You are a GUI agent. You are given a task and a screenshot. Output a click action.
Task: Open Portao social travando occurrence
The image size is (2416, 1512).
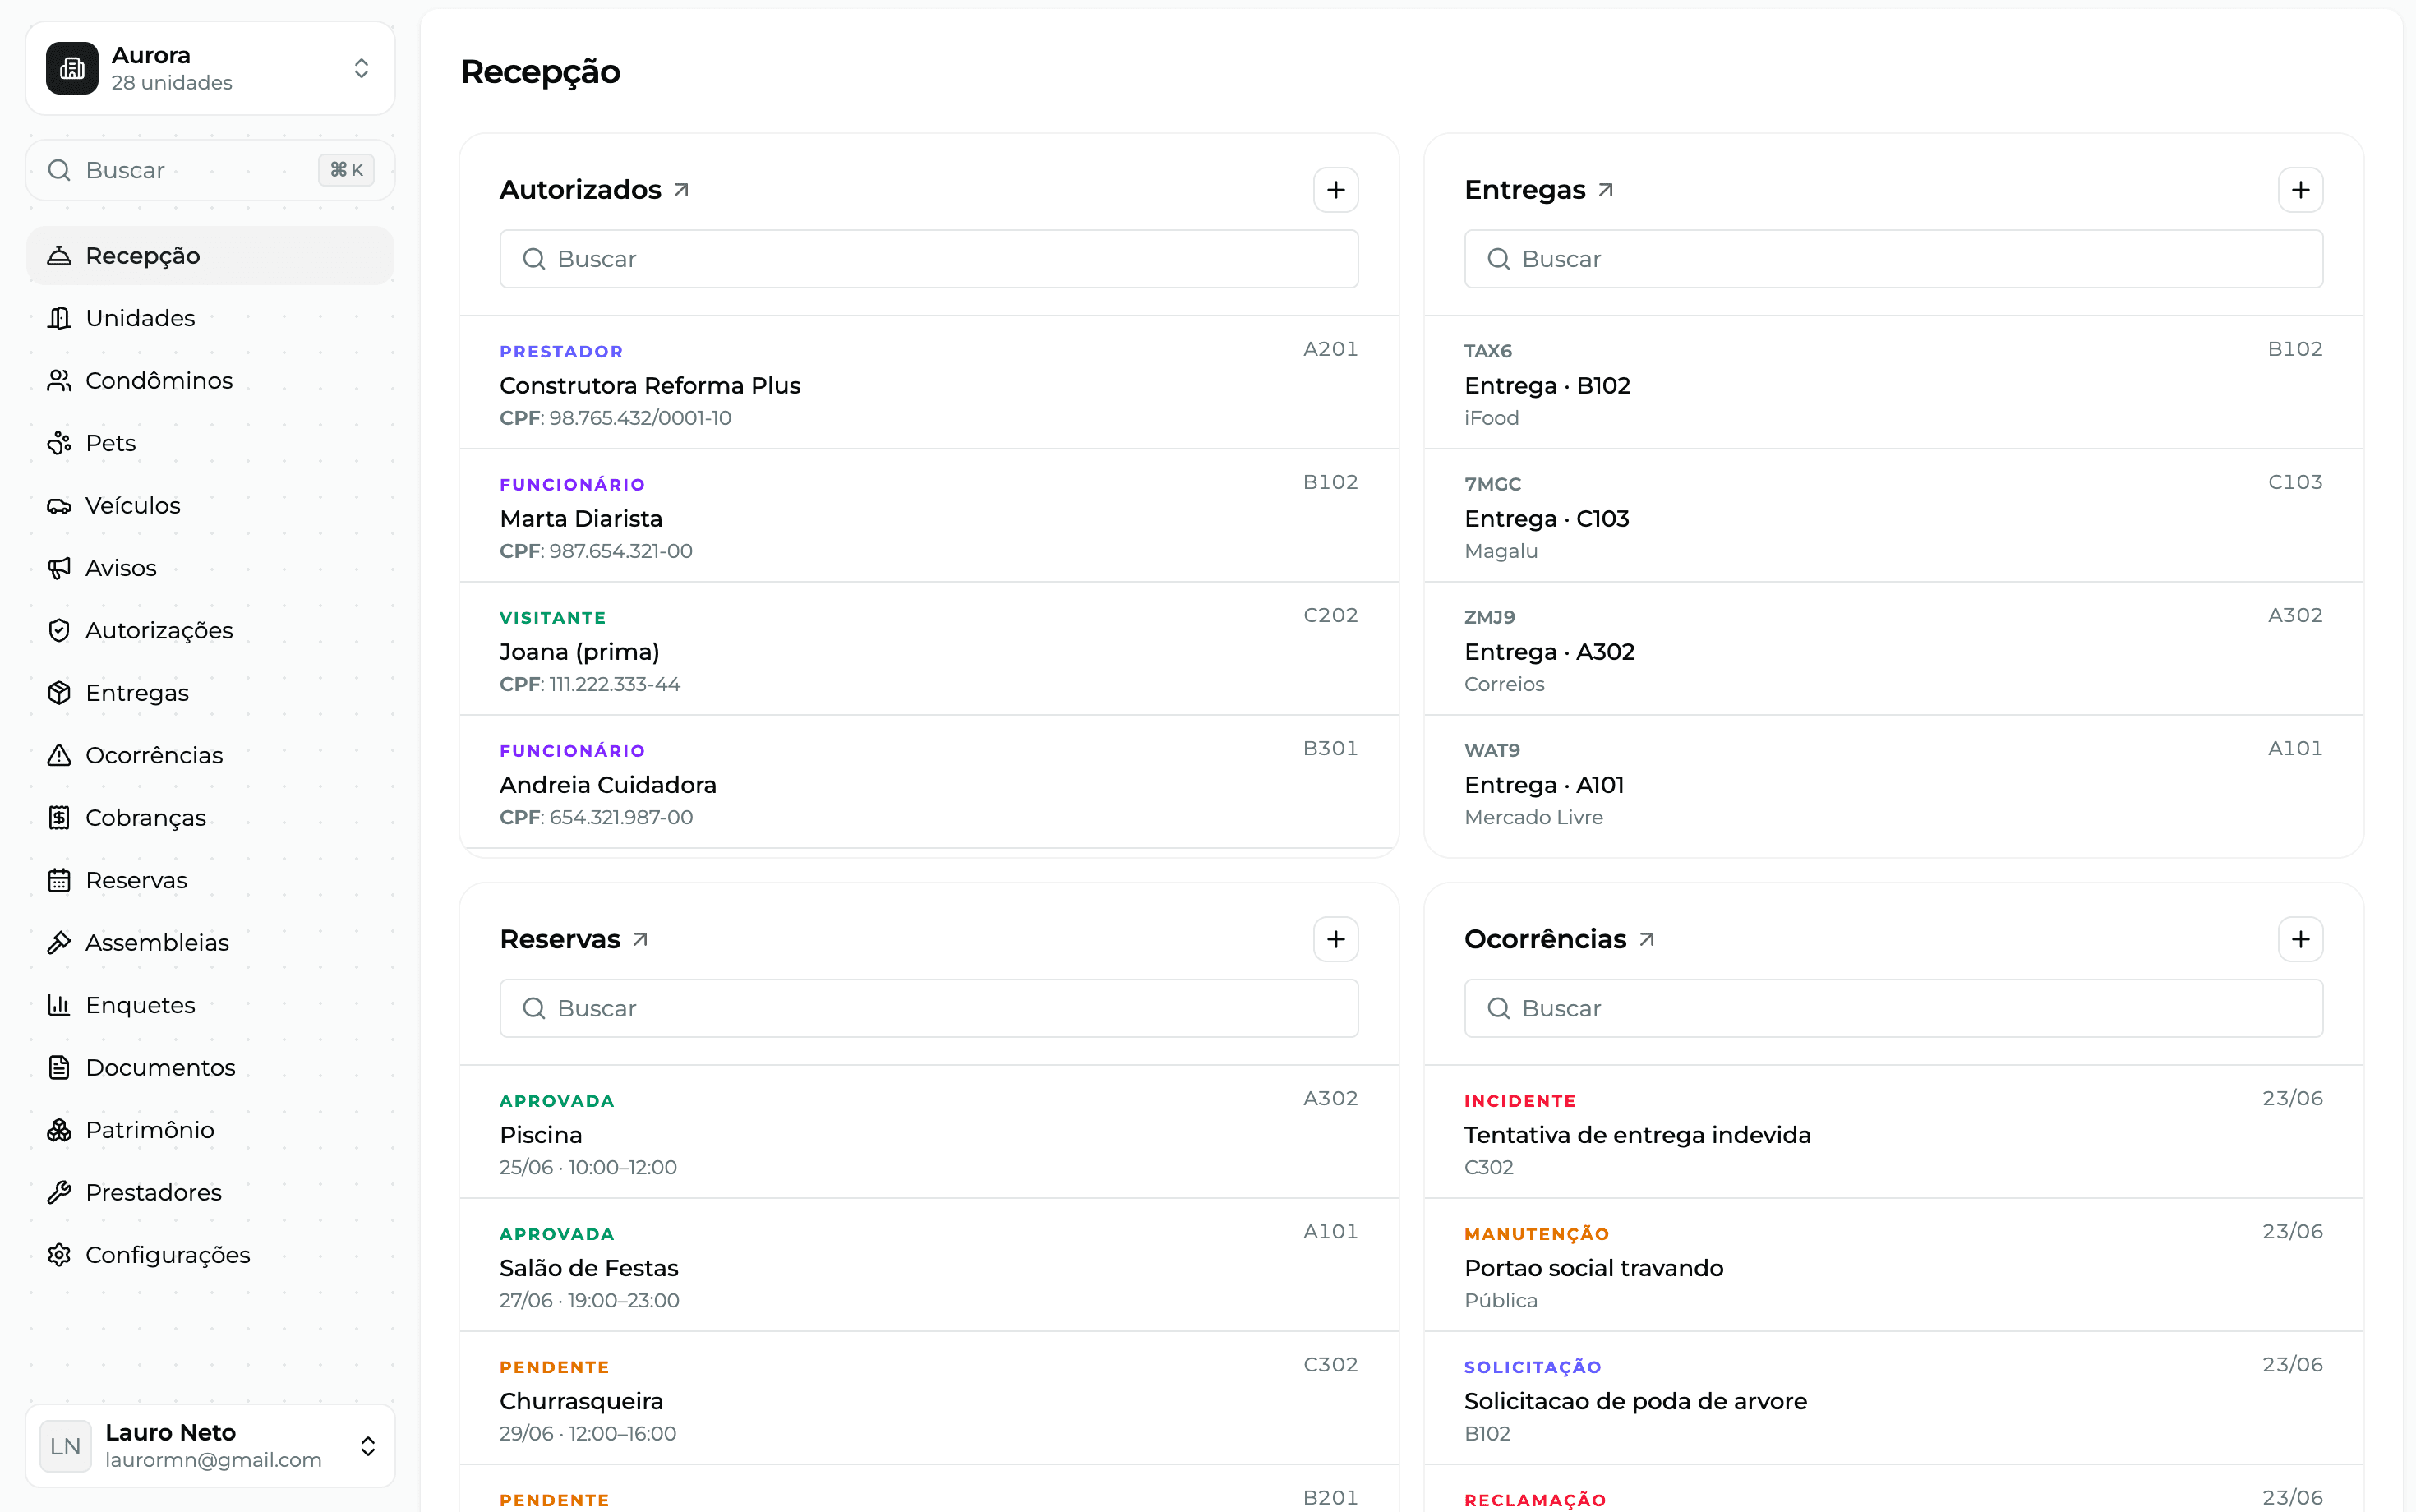tap(1893, 1265)
